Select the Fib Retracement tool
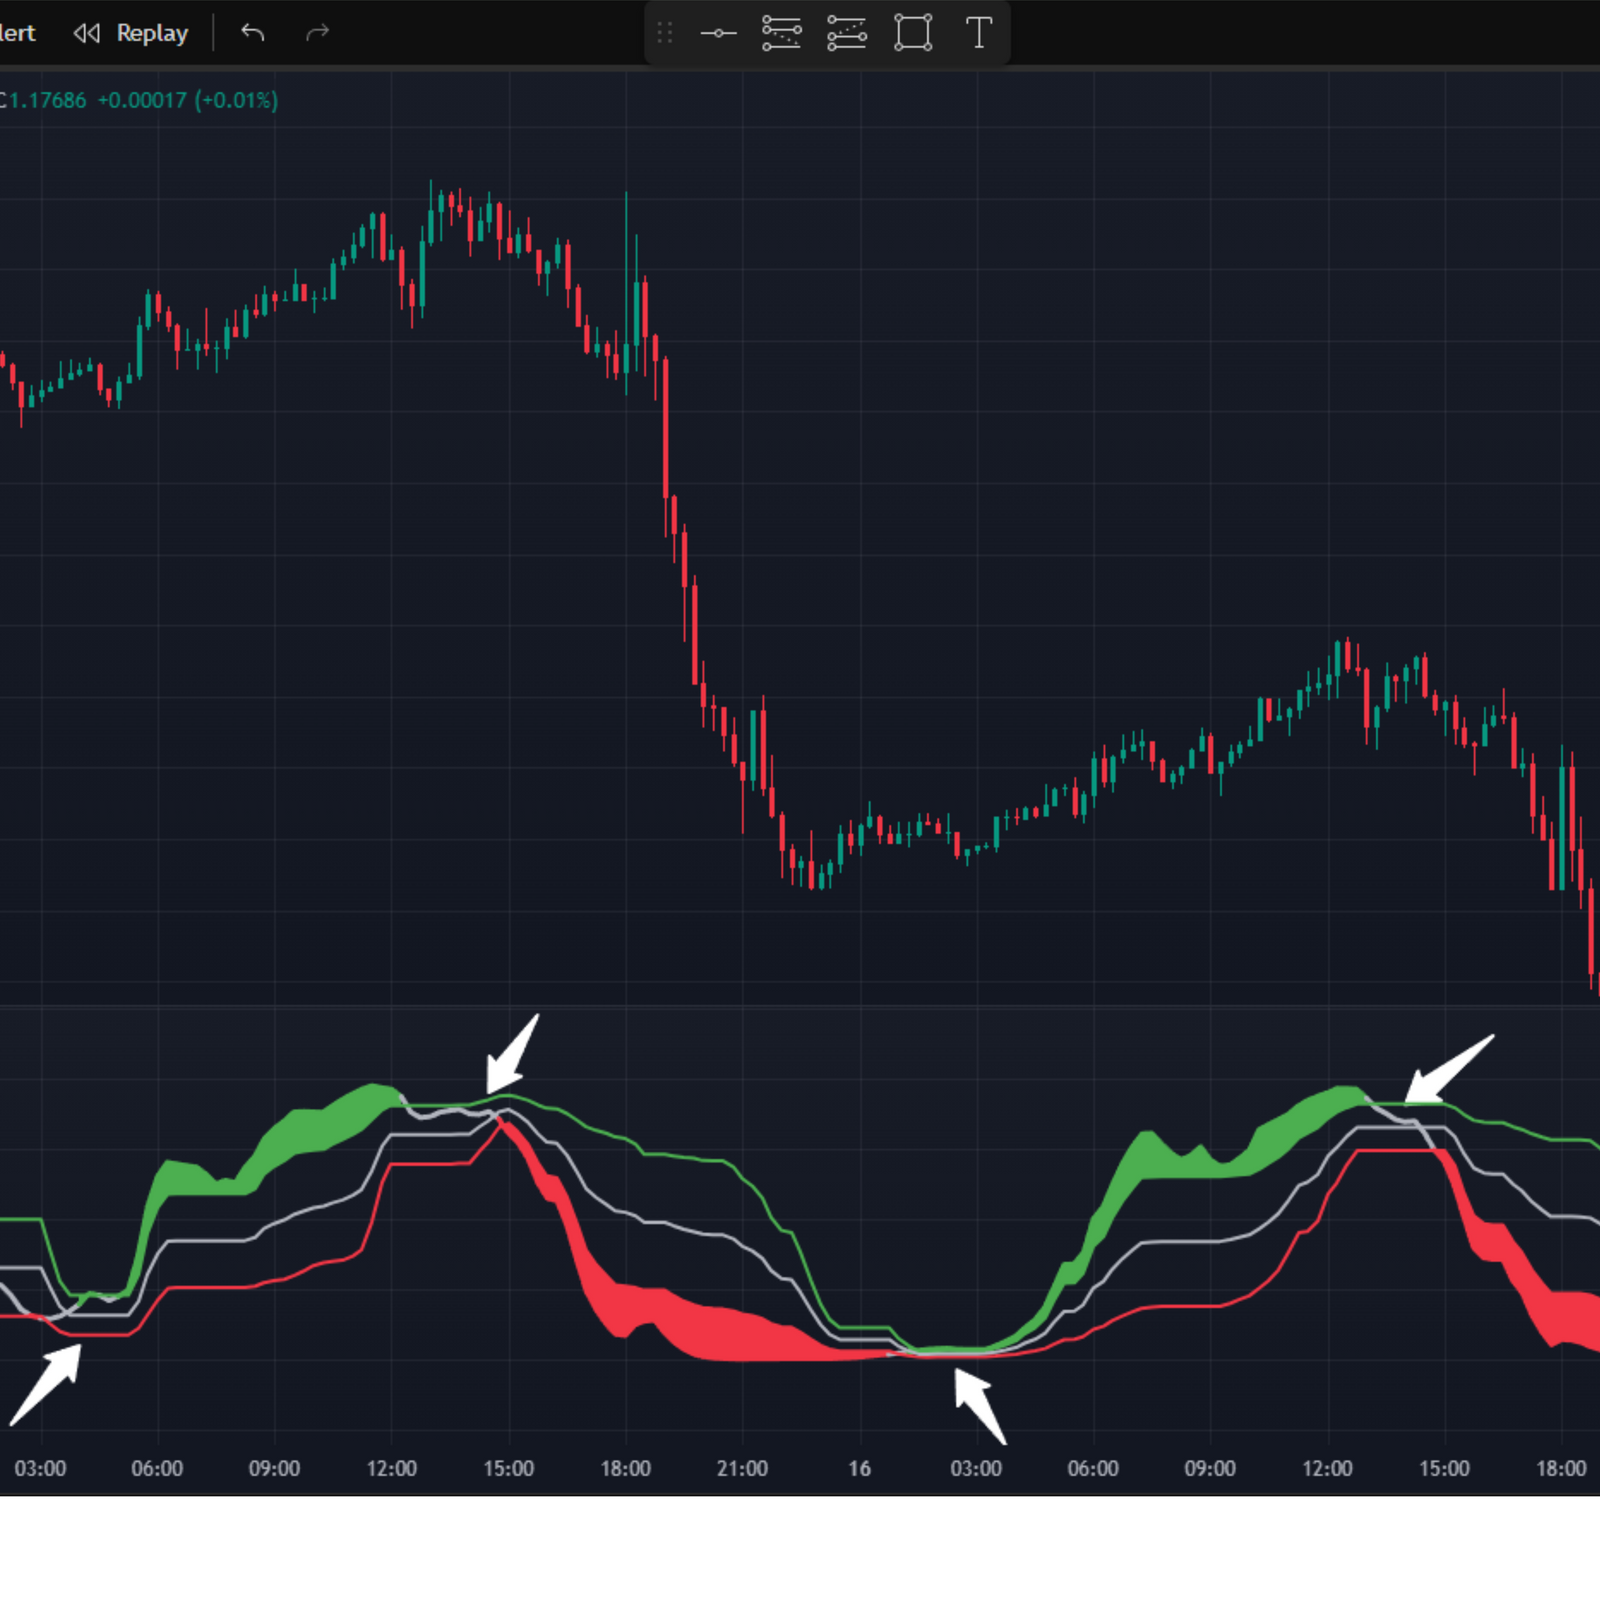Screen dimensions: 1600x1600 pos(781,33)
